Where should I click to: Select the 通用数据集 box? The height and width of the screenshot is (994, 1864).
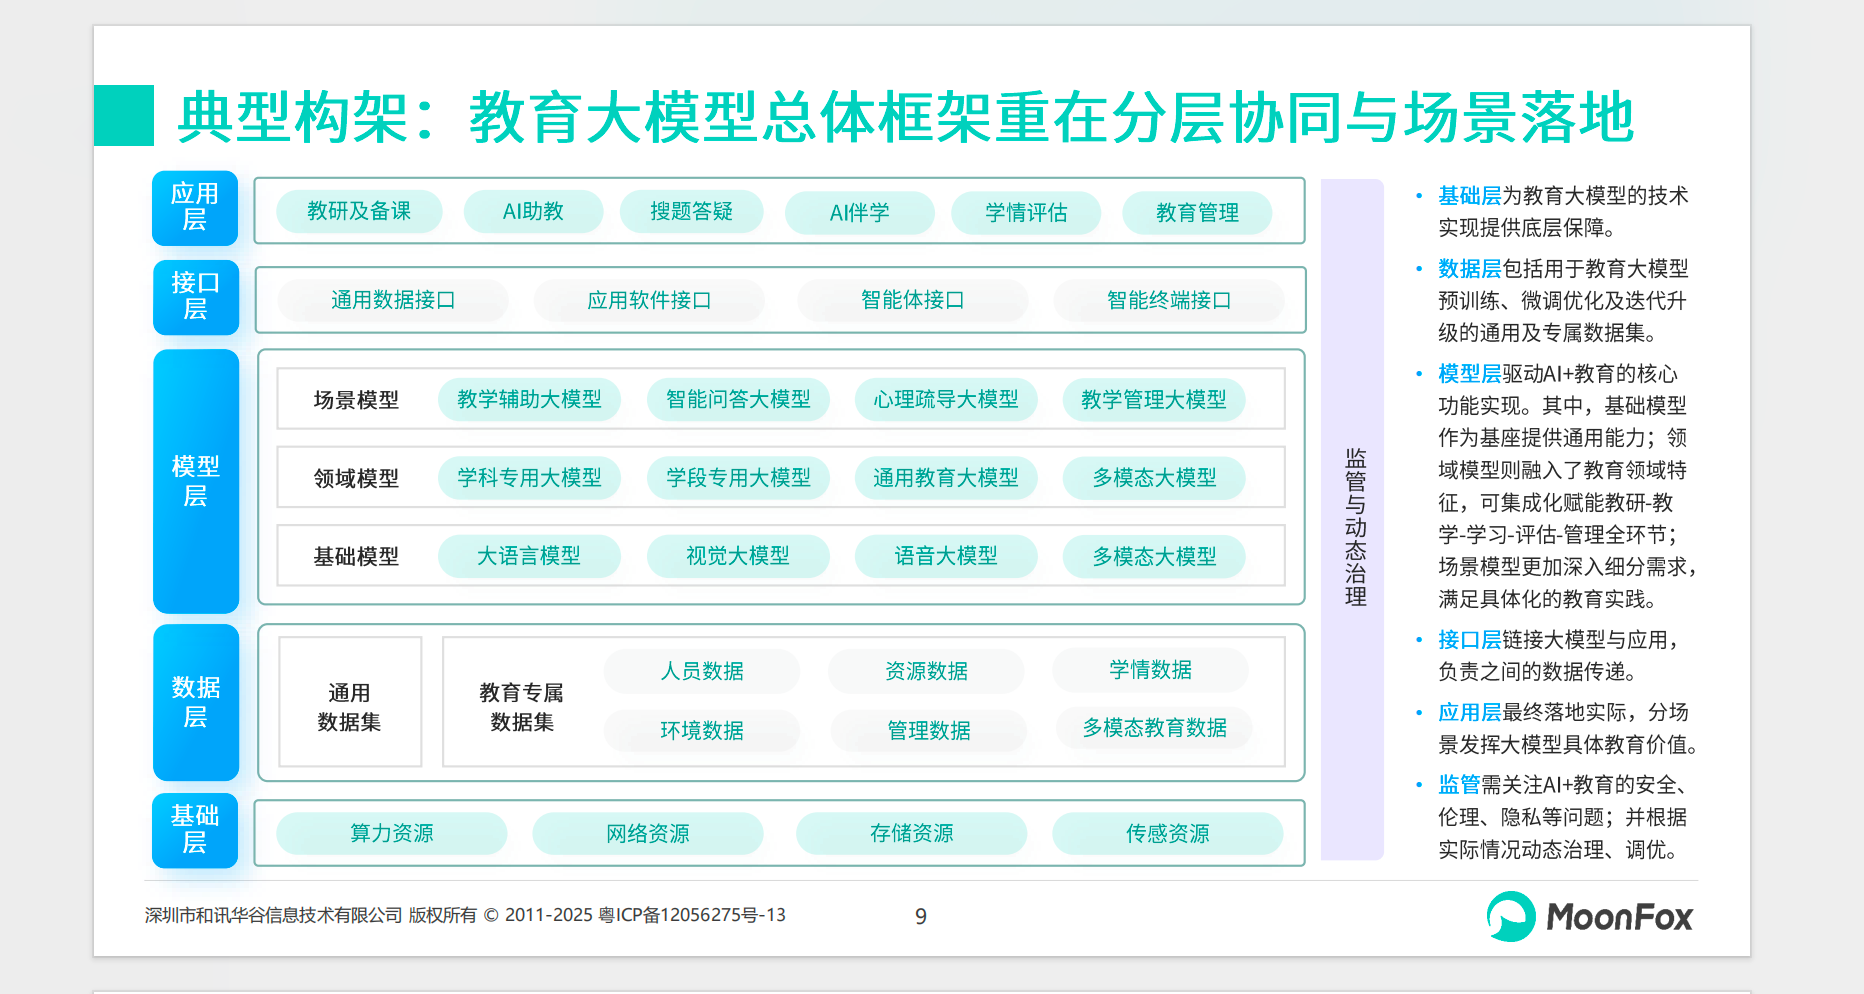point(350,702)
